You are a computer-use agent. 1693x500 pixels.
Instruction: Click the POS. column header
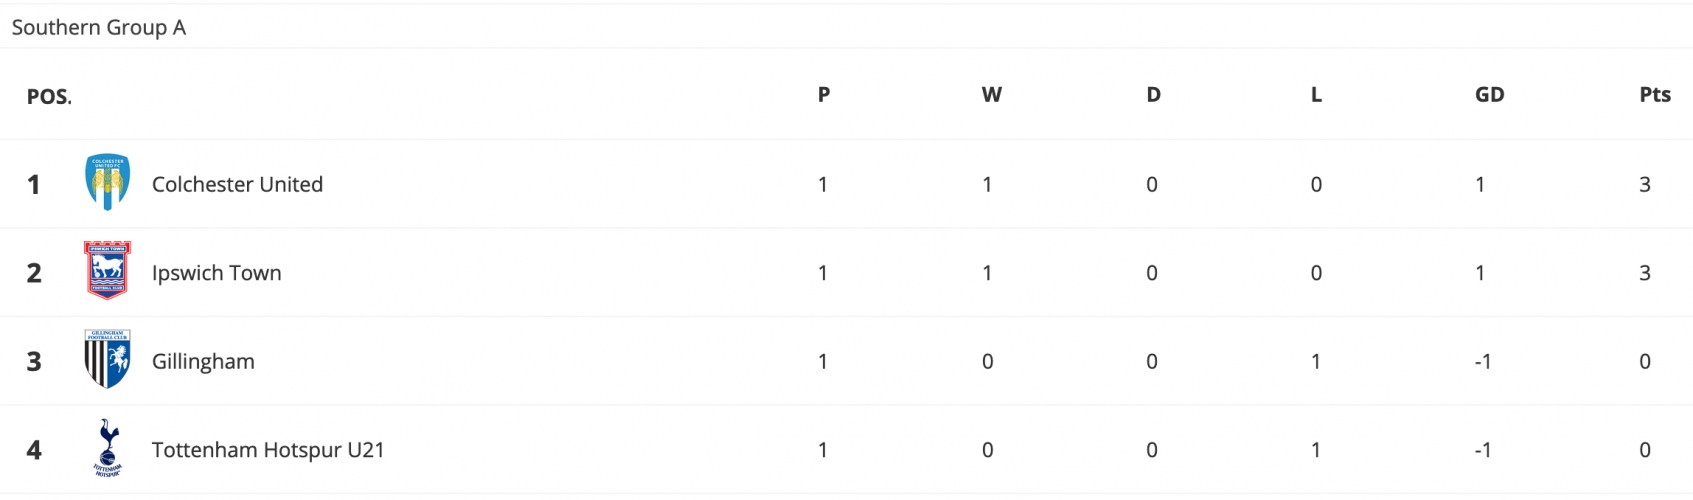pos(49,96)
